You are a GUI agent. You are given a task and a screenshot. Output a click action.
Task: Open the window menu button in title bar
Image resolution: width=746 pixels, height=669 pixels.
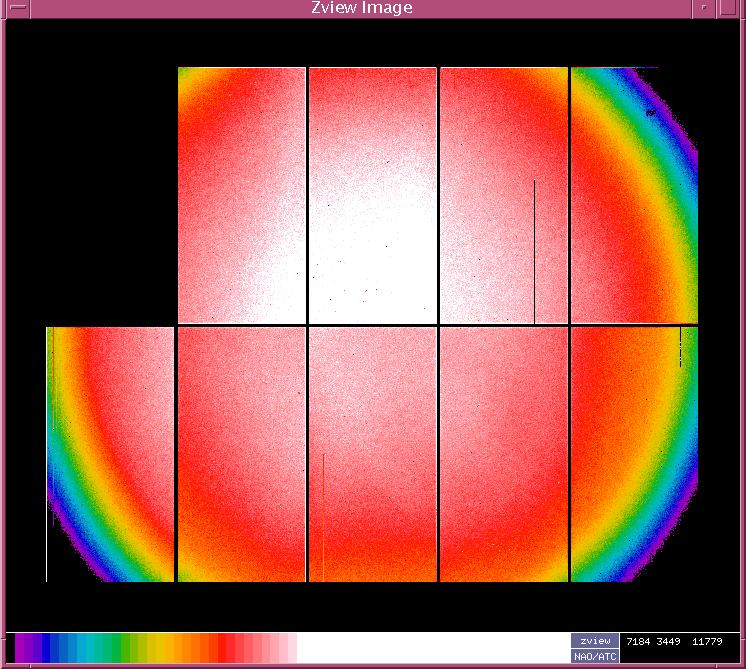coord(17,9)
